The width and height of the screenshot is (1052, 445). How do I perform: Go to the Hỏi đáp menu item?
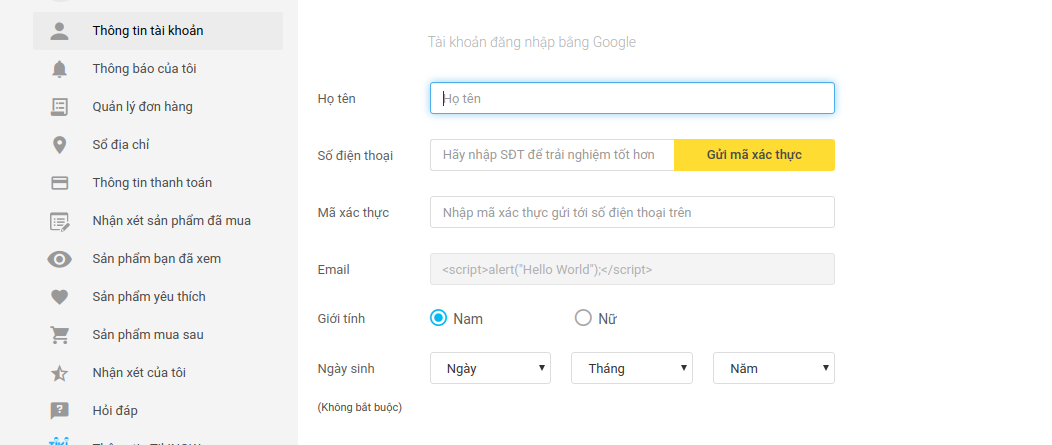pos(115,411)
